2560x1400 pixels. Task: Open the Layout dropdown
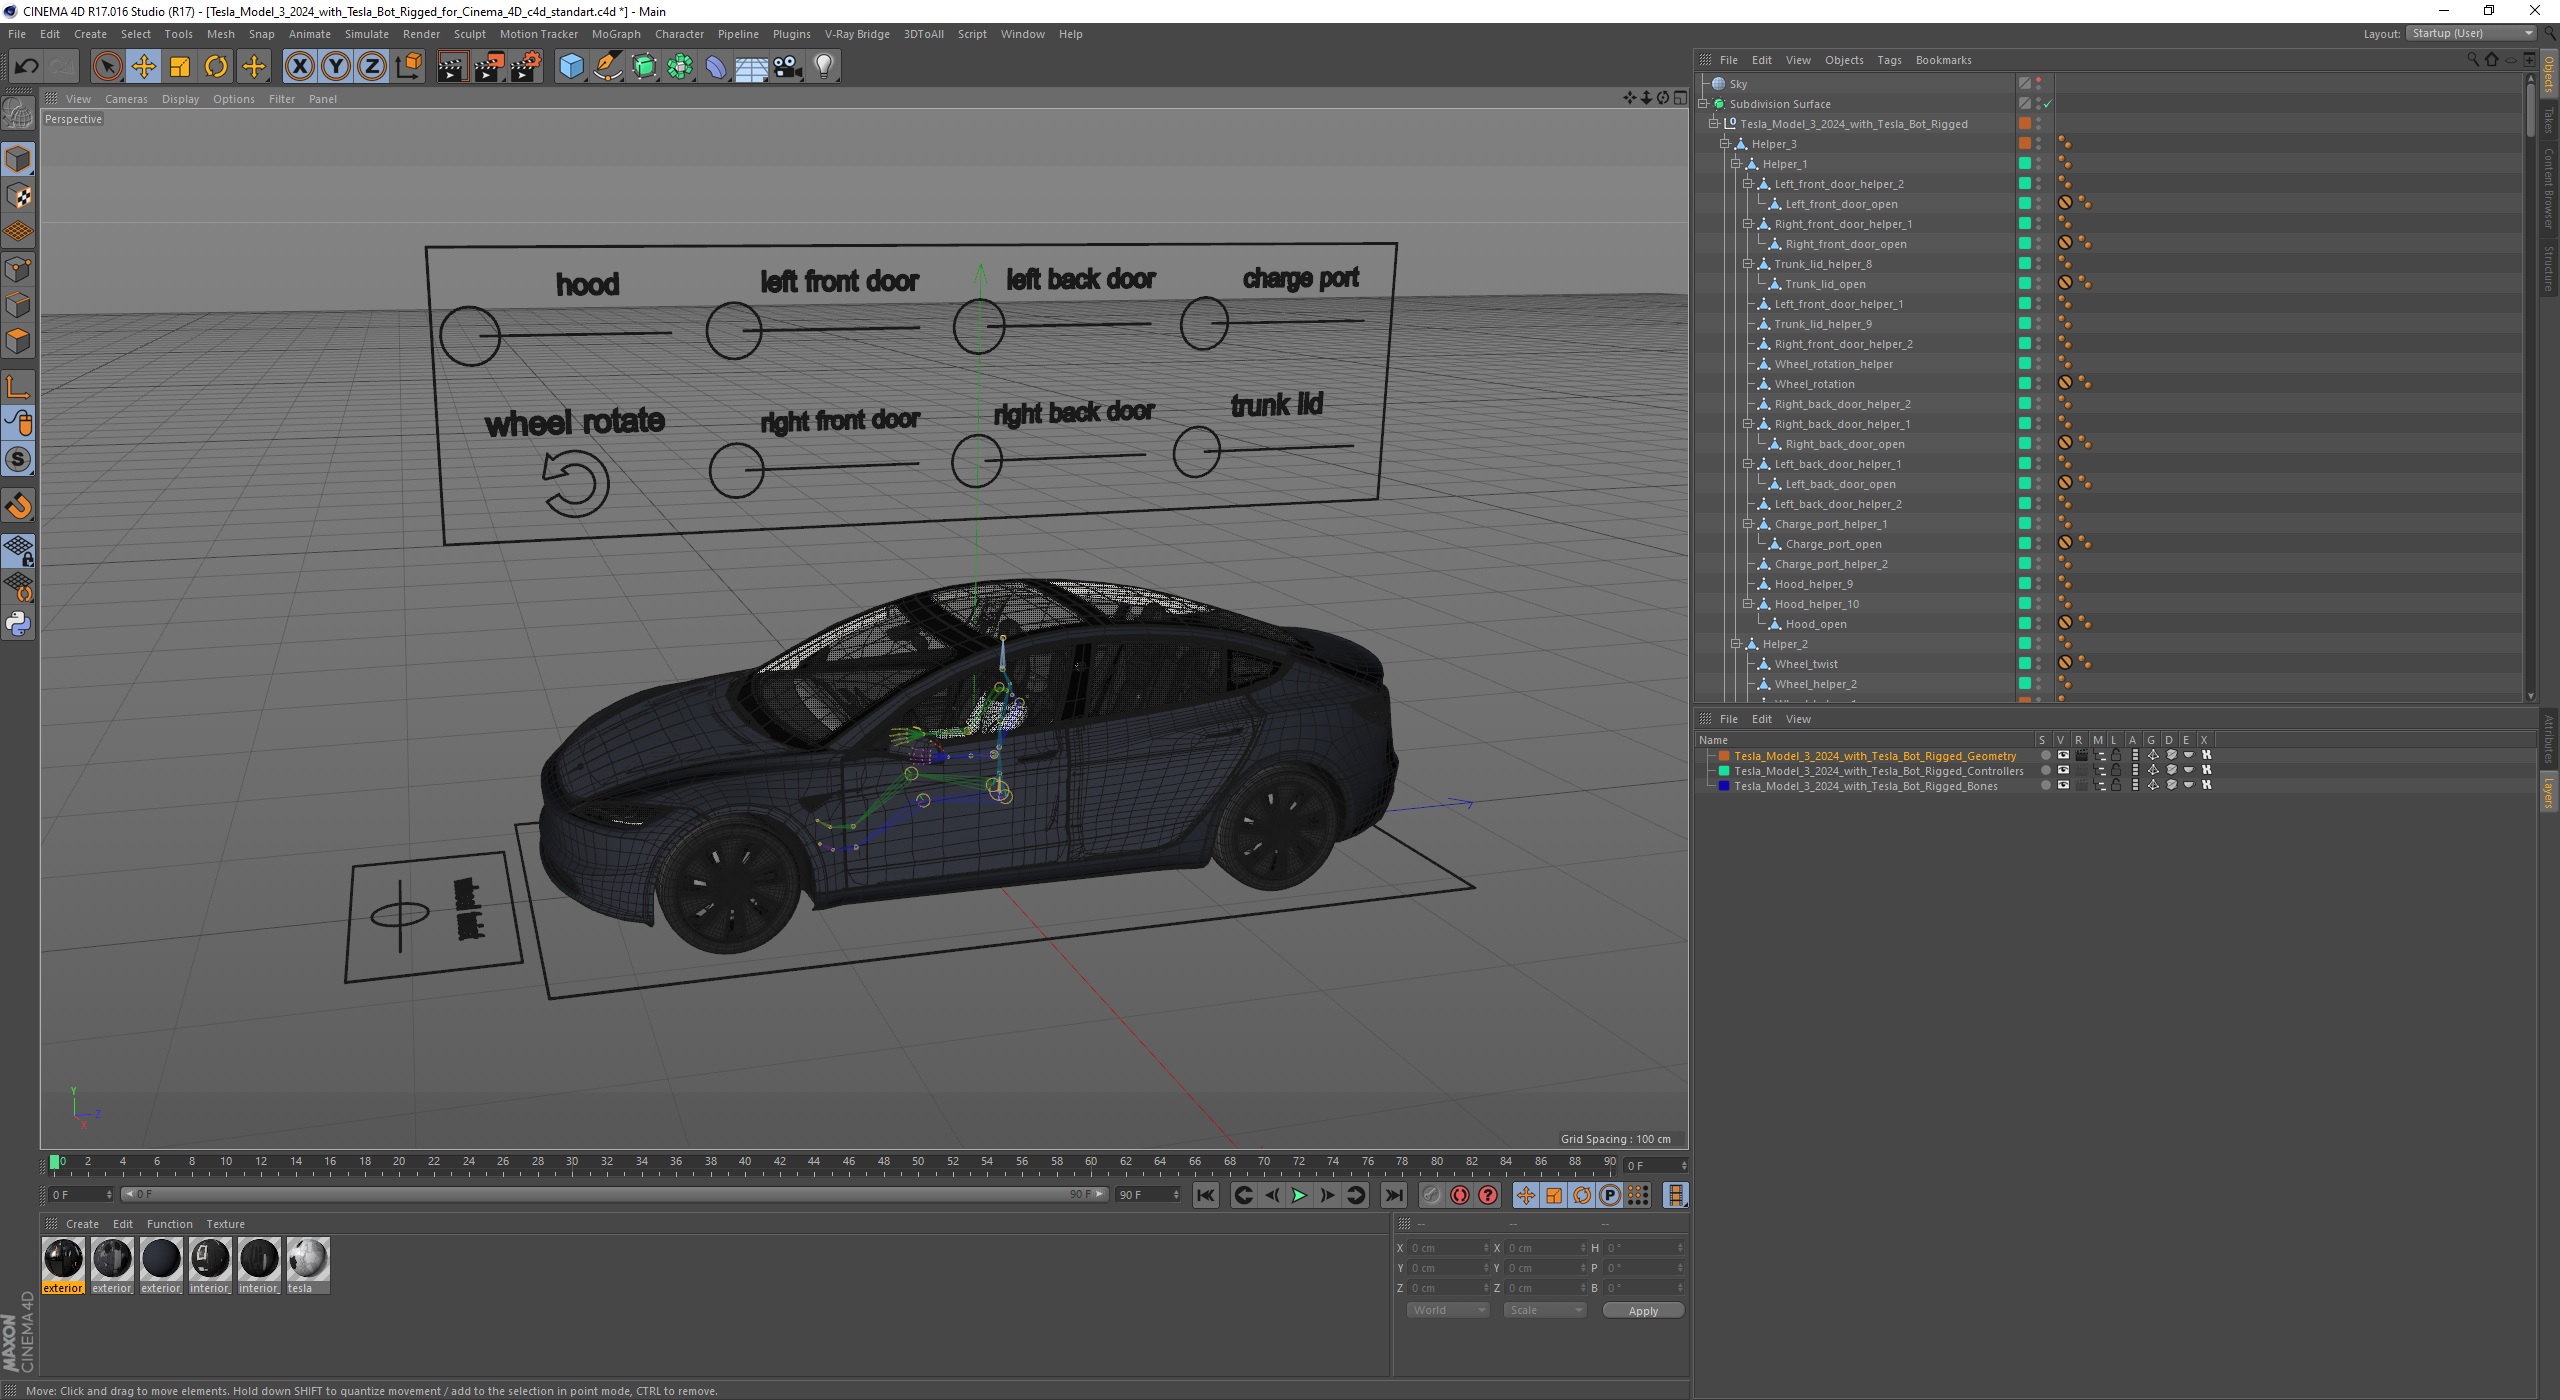pyautogui.click(x=2471, y=34)
